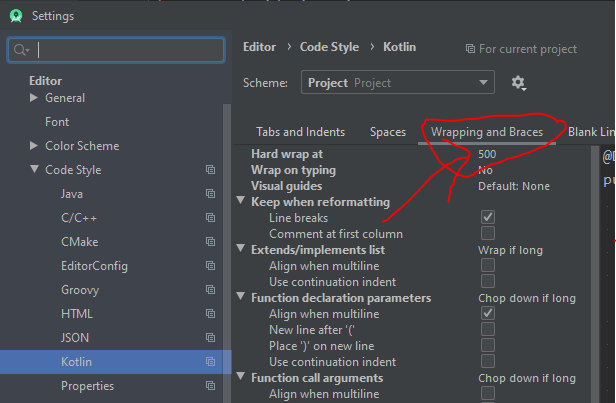The image size is (616, 403).
Task: Open the Scheme Project dropdown
Action: coord(397,83)
